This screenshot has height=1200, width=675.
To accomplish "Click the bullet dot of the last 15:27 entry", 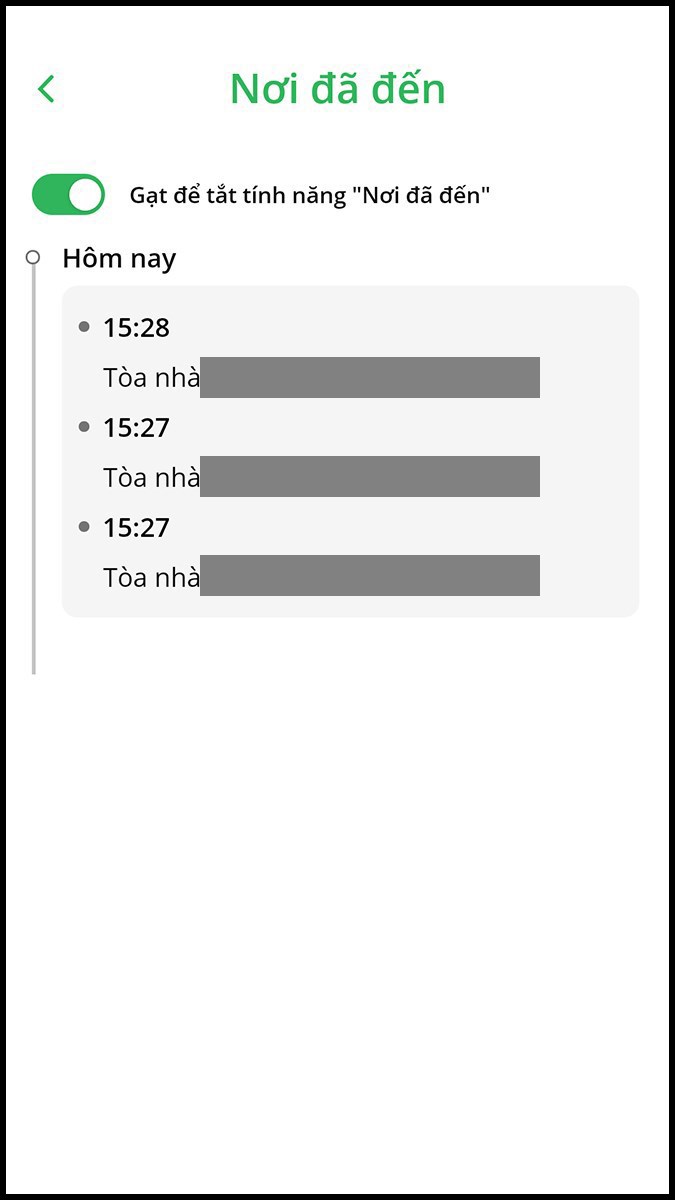I will coord(84,526).
